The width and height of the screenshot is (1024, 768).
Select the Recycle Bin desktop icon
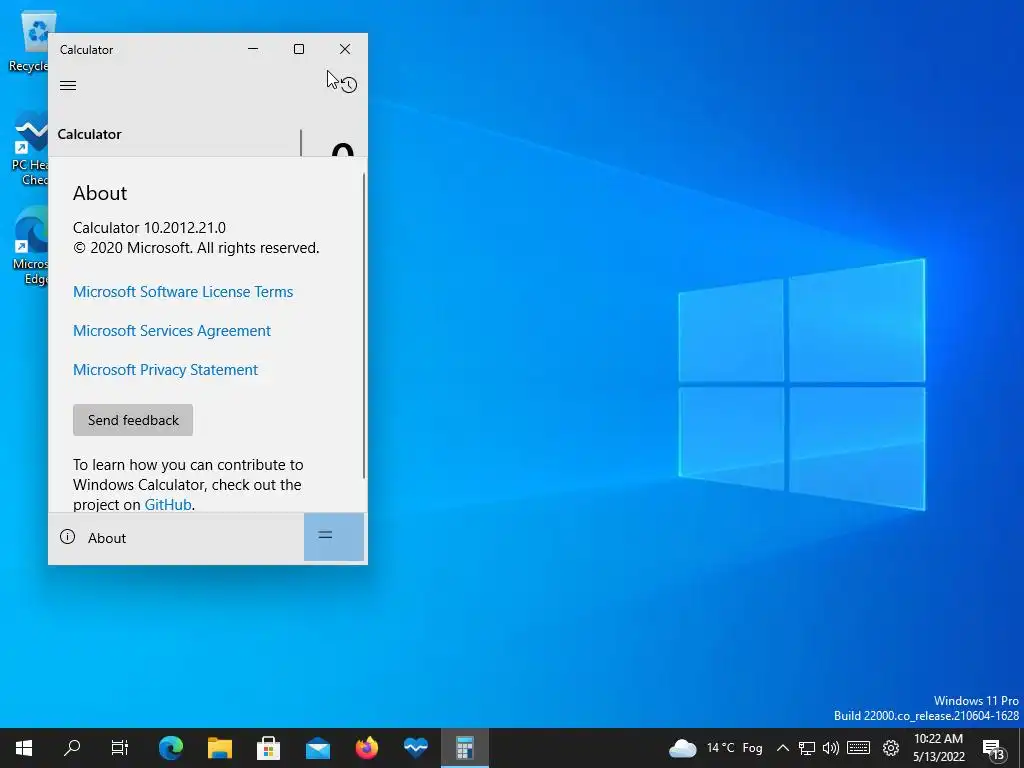(29, 40)
